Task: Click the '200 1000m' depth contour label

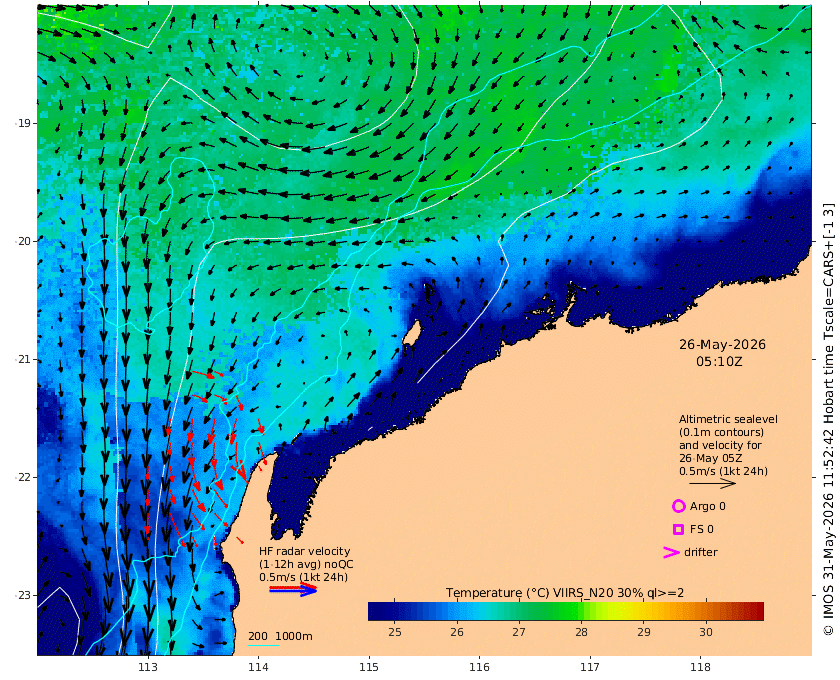Action: point(280,636)
